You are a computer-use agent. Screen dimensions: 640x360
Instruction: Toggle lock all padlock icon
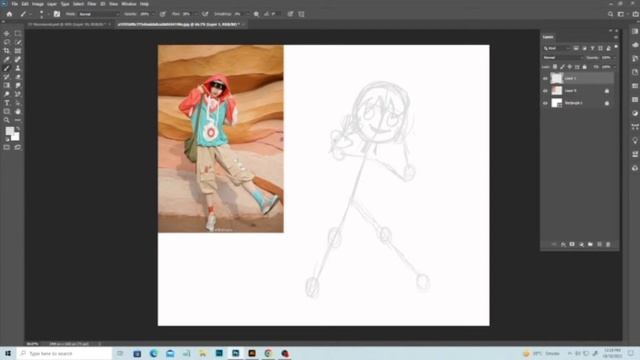click(584, 67)
